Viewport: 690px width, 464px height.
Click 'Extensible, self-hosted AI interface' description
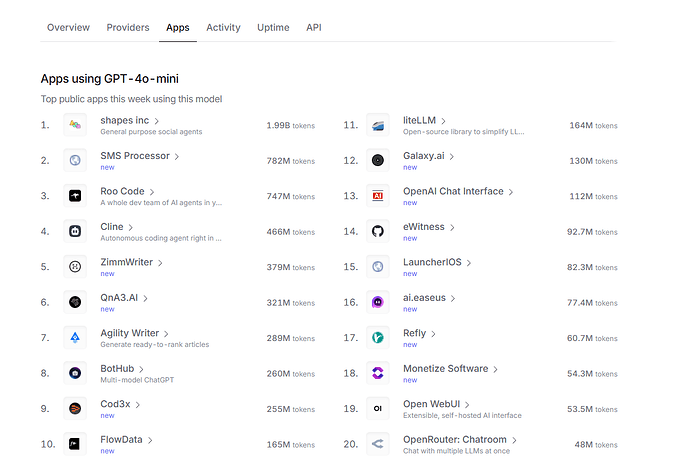click(462, 415)
